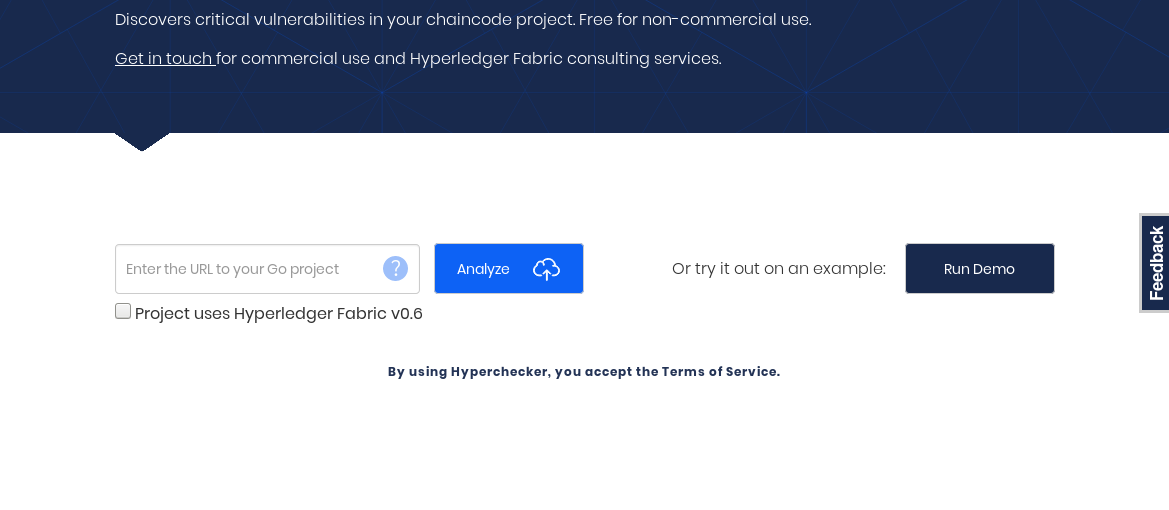The image size is (1169, 510).
Task: Click the cloud upload icon
Action: pyautogui.click(x=546, y=268)
